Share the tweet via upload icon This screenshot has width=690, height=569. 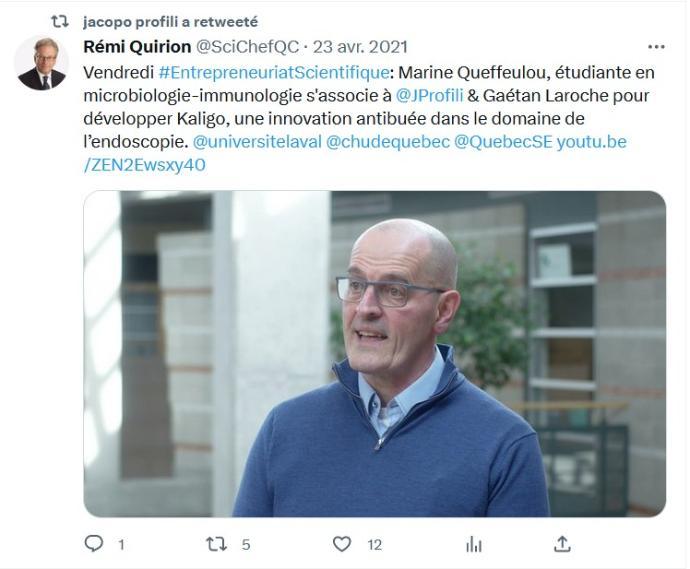562,544
